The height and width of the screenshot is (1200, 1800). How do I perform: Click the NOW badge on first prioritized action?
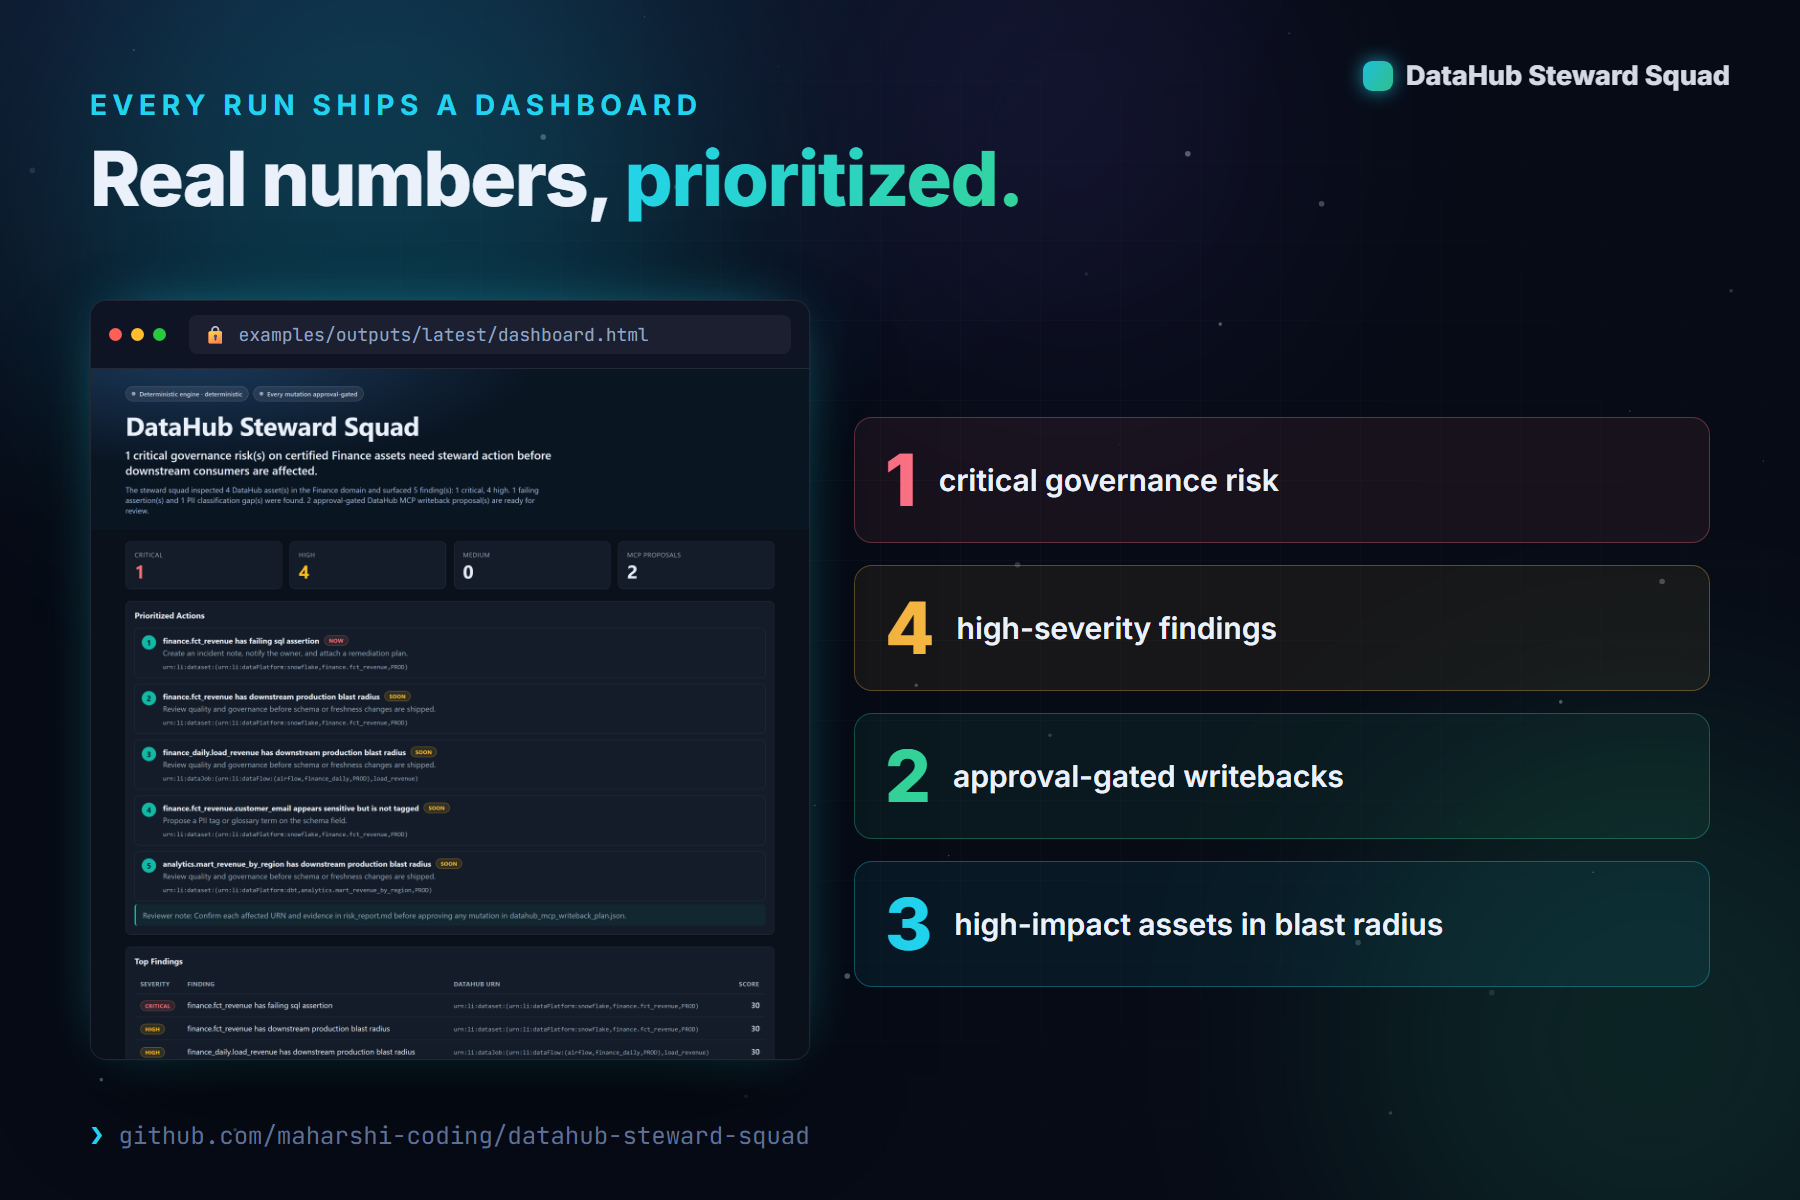336,641
